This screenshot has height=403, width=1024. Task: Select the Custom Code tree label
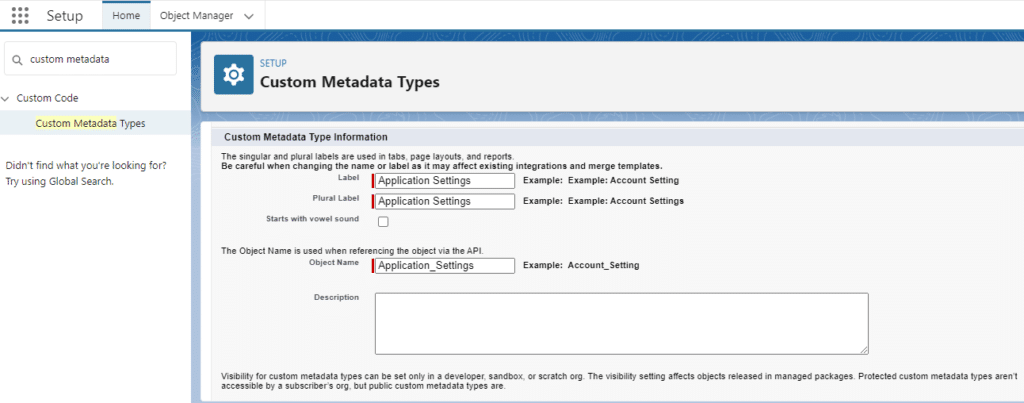click(x=47, y=98)
